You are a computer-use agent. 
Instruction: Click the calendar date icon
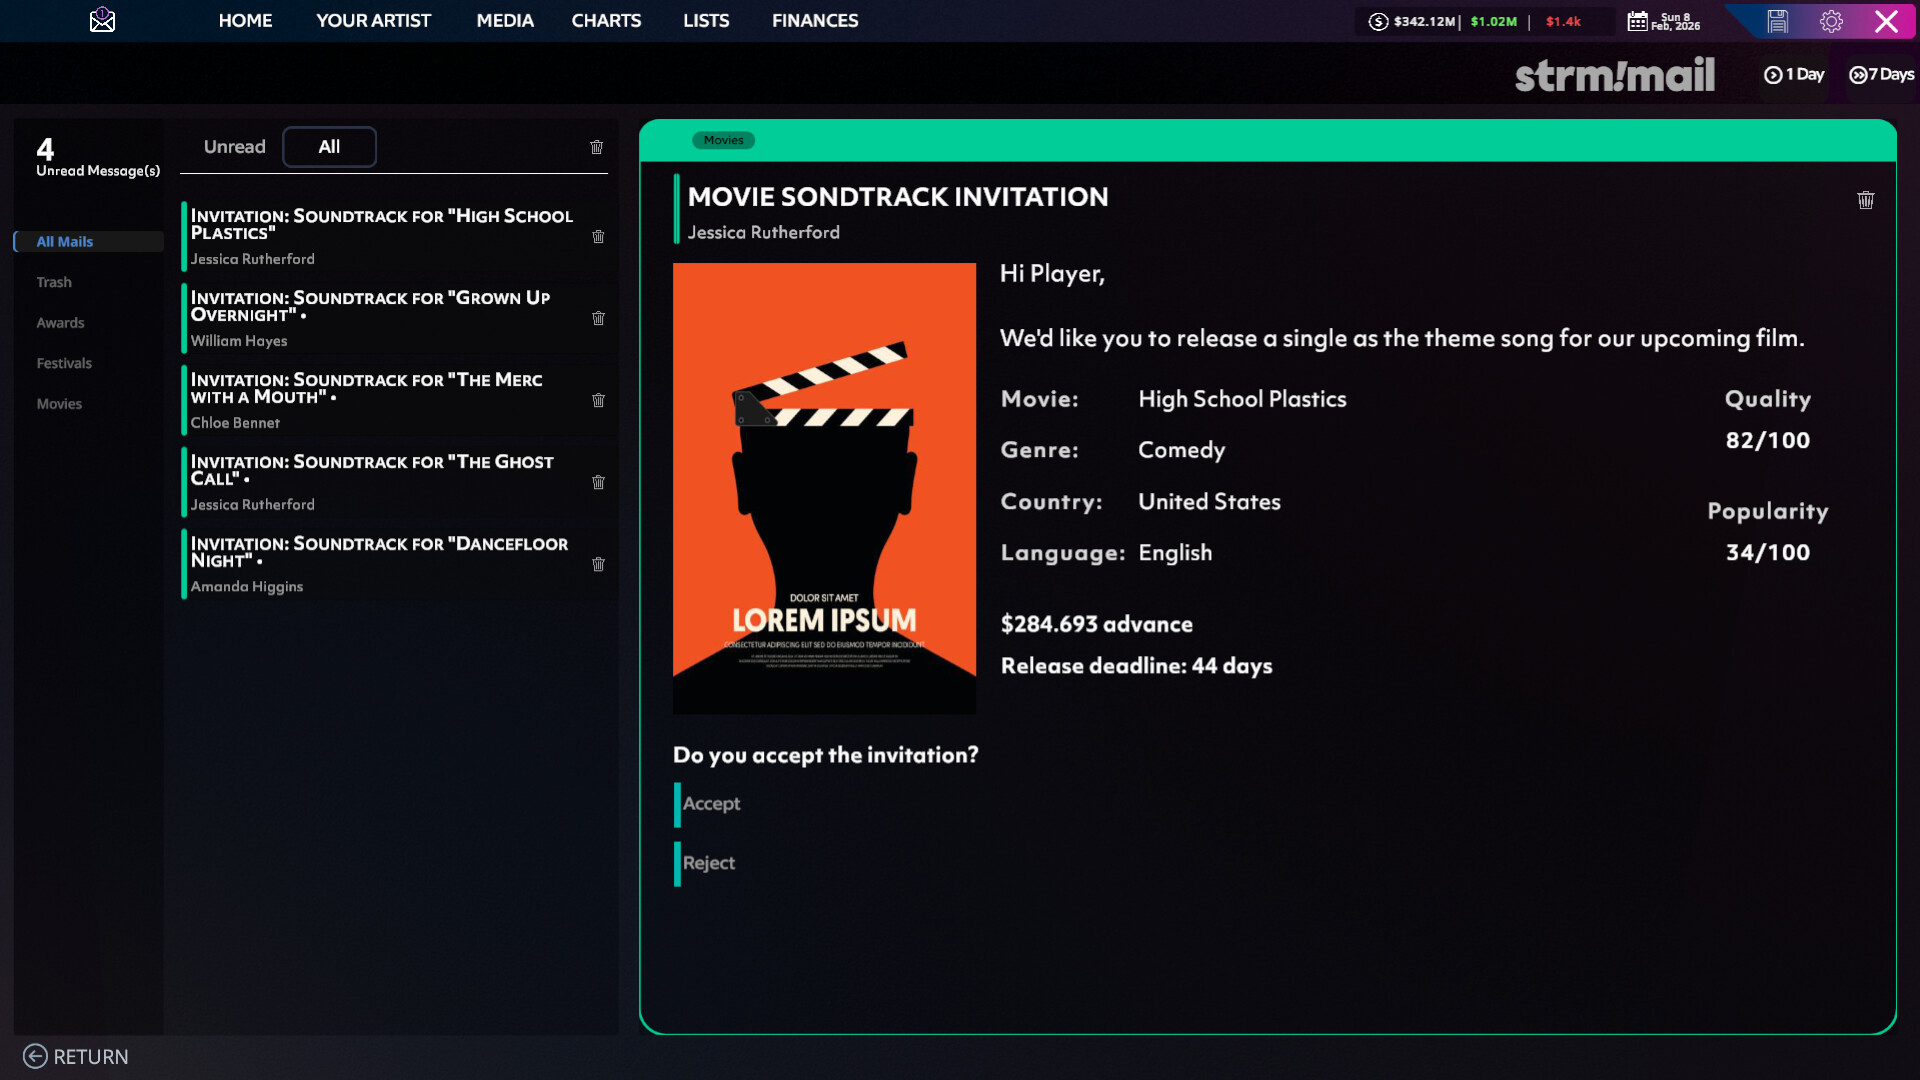(1637, 21)
